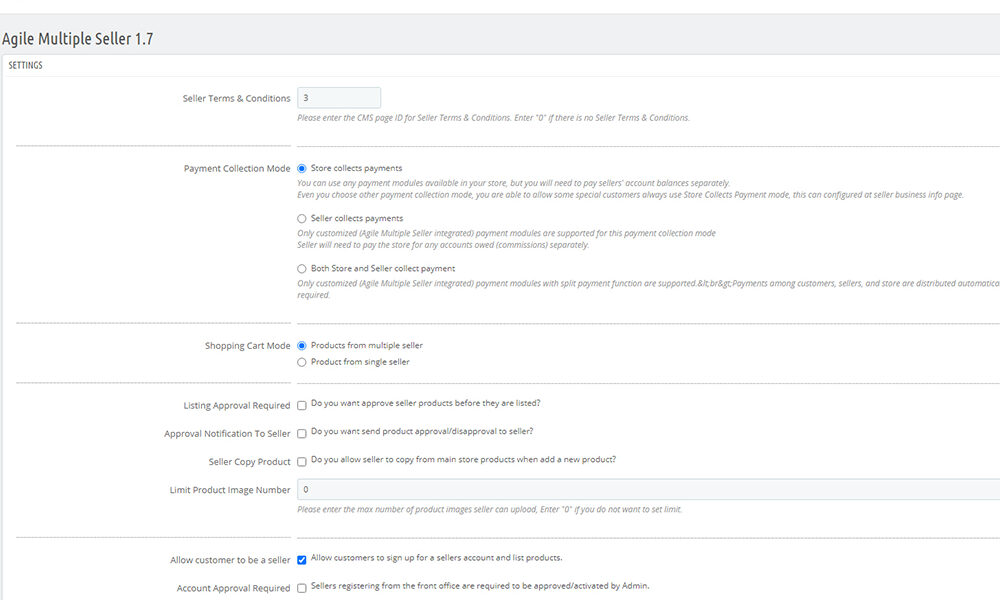Click "Do you want send product approval/disapproval" description

(x=422, y=431)
